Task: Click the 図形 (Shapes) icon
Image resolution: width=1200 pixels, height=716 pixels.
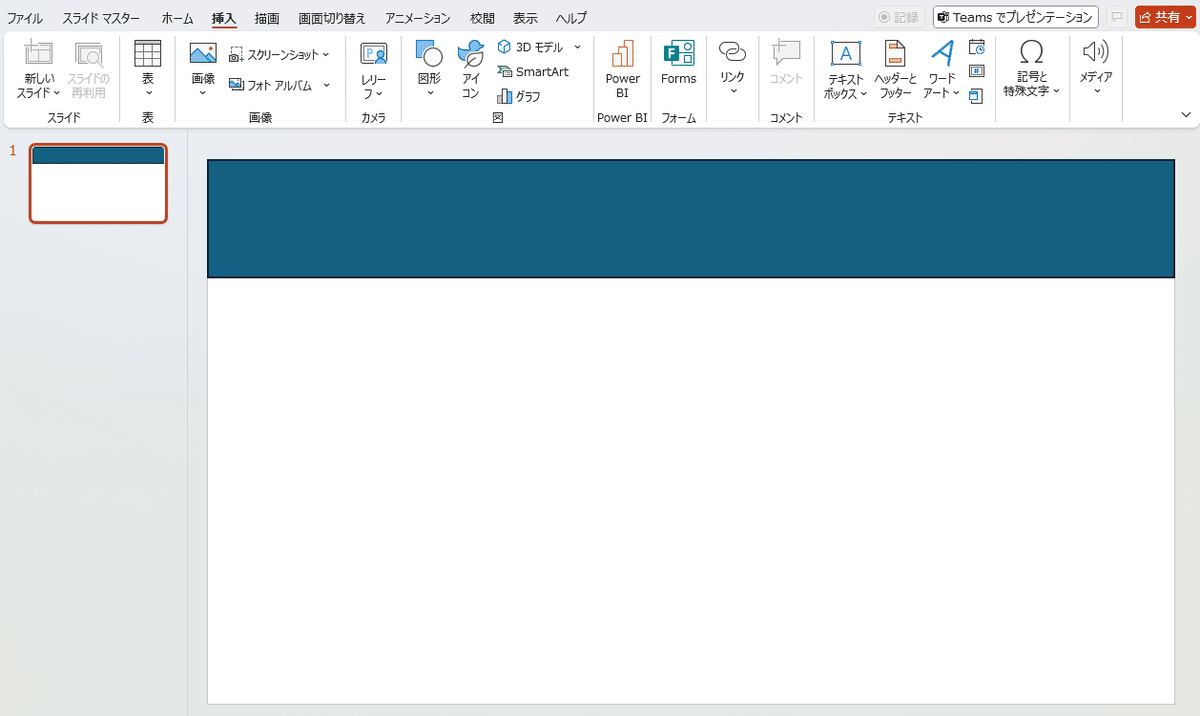Action: point(429,54)
